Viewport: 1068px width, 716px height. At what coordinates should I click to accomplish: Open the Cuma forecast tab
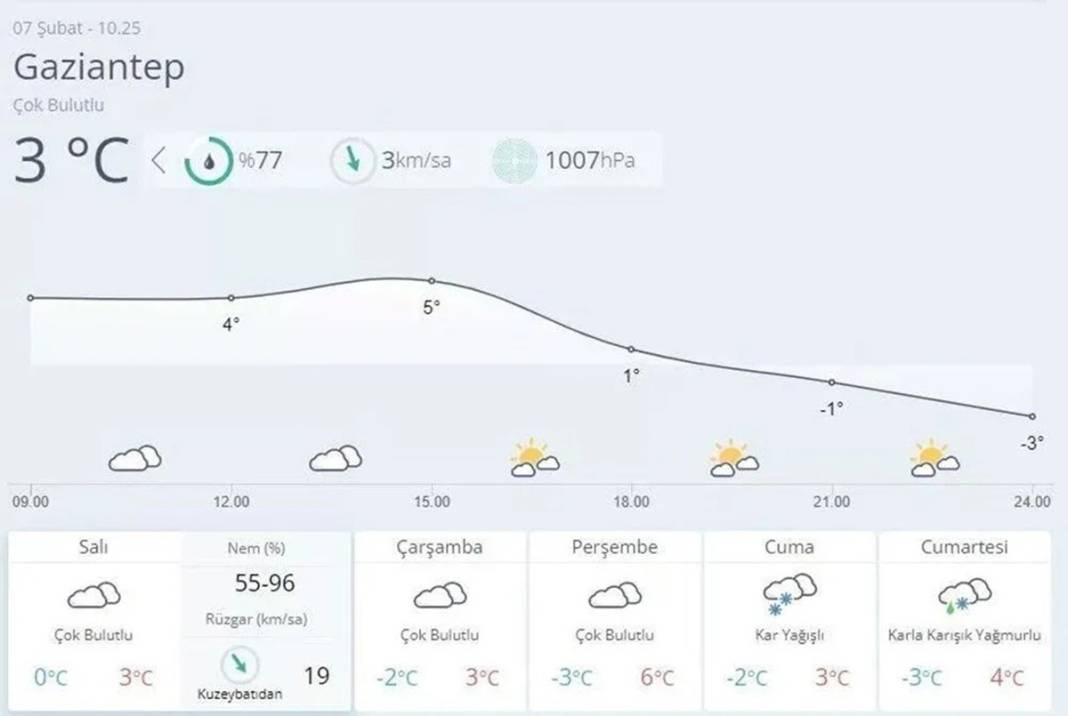(x=789, y=547)
